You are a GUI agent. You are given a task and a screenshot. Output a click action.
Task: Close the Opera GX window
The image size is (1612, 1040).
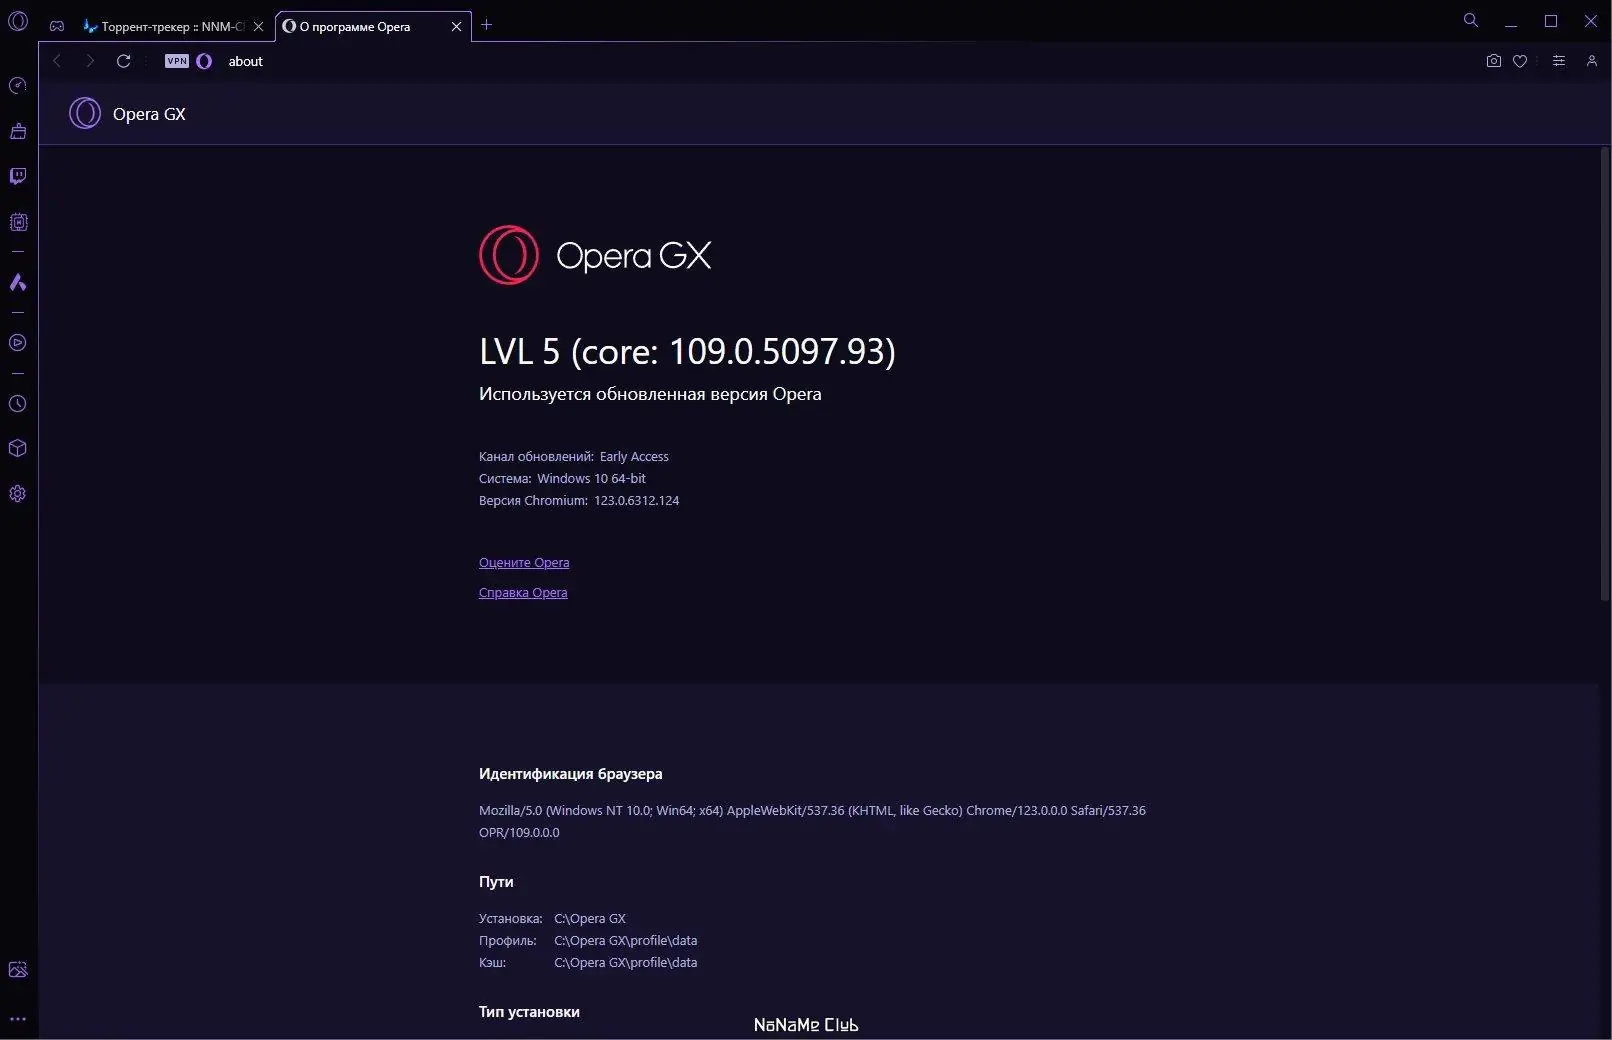point(1591,21)
